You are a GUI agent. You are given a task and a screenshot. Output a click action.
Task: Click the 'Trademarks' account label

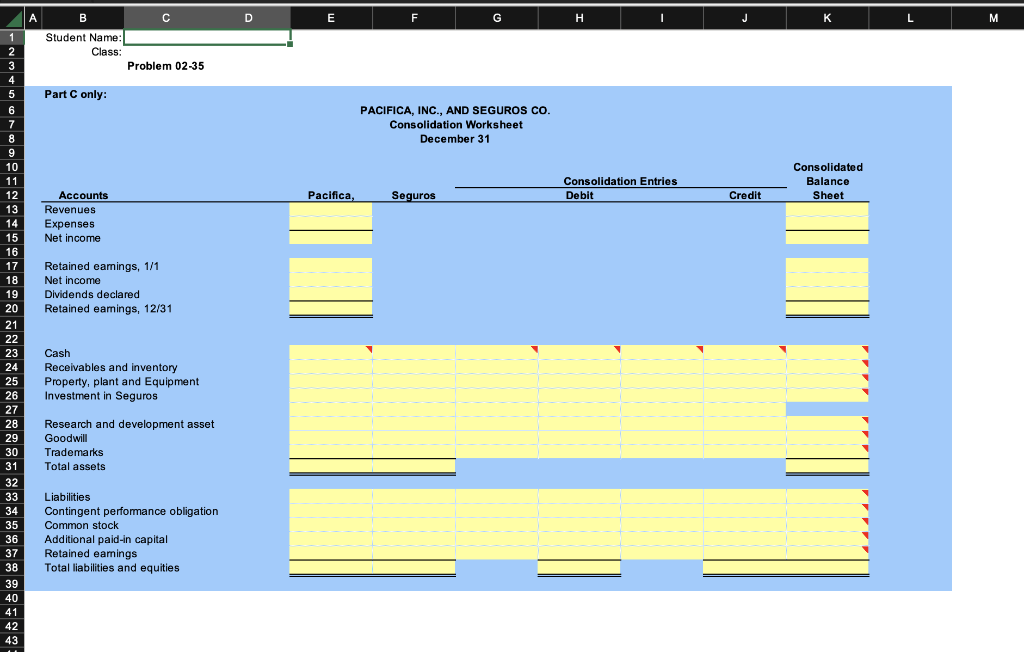74,453
